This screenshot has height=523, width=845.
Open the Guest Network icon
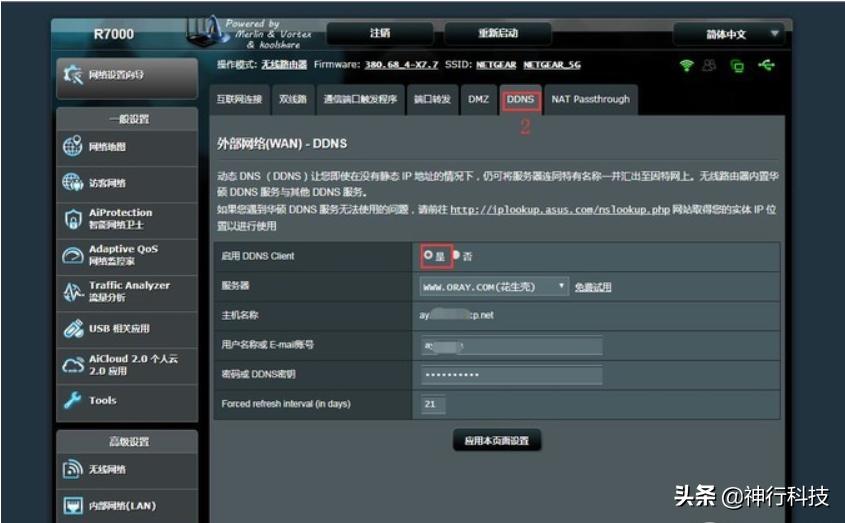pyautogui.click(x=72, y=182)
